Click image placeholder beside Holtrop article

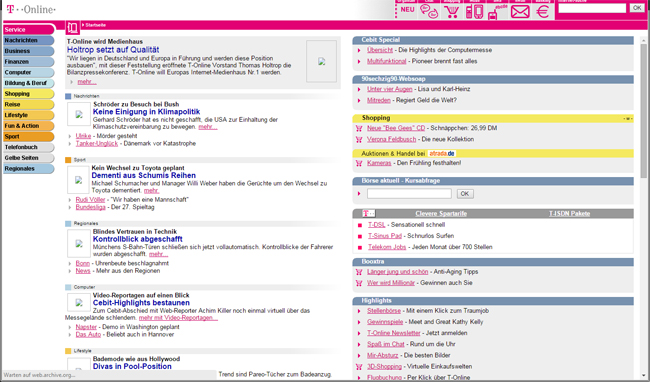[321, 61]
